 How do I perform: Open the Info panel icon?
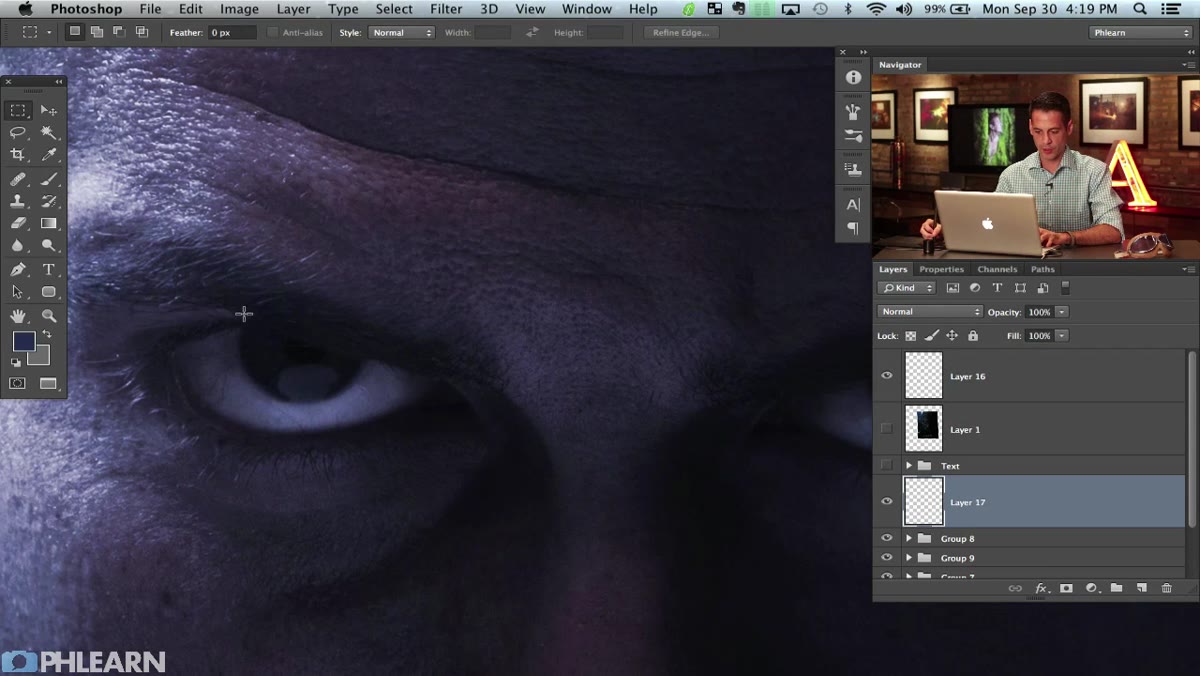853,77
